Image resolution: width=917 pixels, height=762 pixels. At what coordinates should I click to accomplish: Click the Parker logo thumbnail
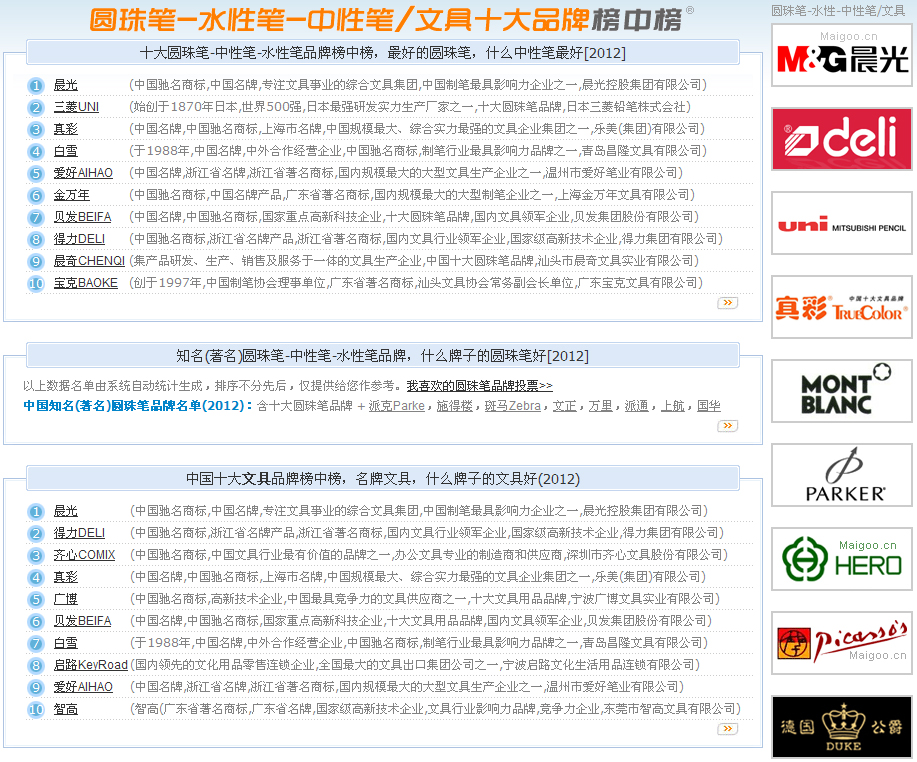tap(842, 475)
